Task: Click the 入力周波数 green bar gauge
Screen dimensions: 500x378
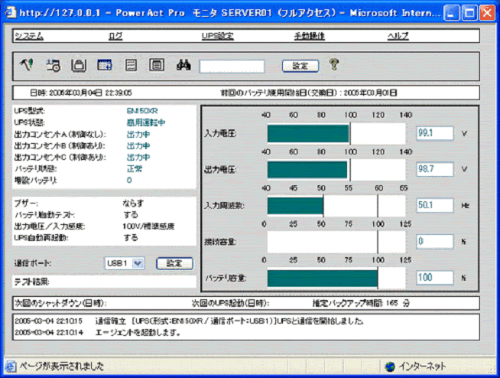Action: pyautogui.click(x=295, y=206)
